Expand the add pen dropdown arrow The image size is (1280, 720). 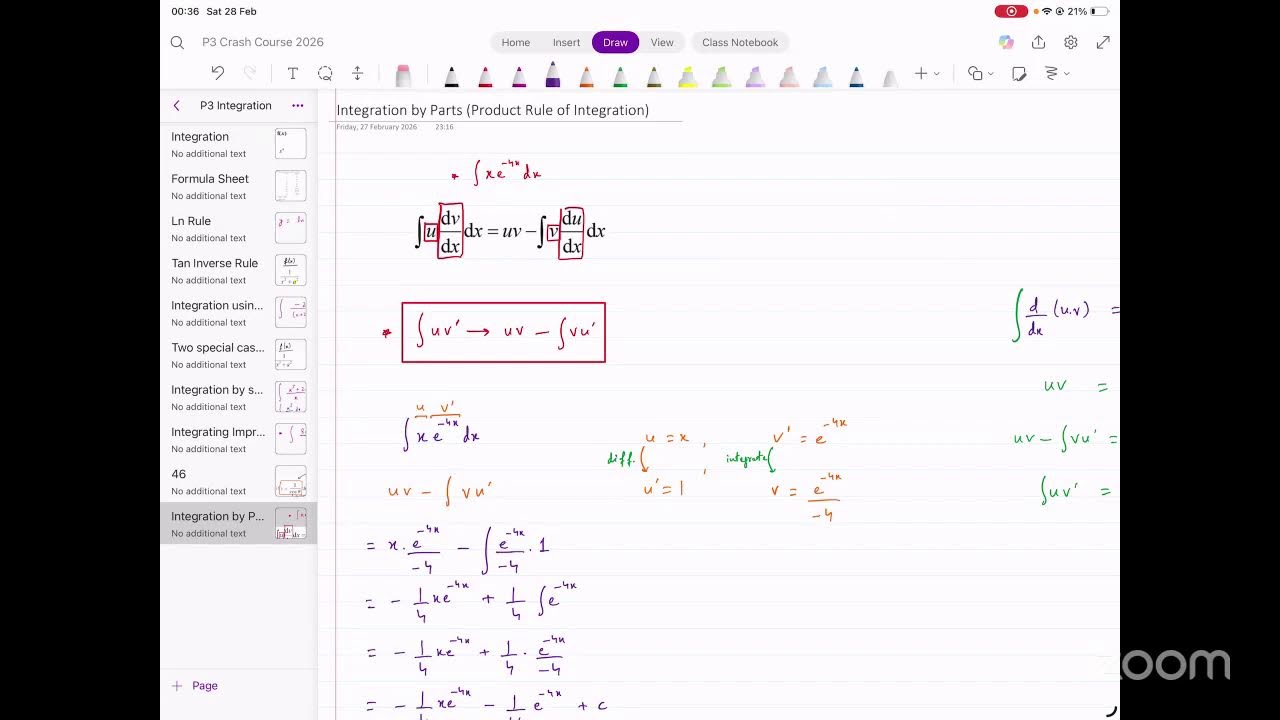[937, 74]
